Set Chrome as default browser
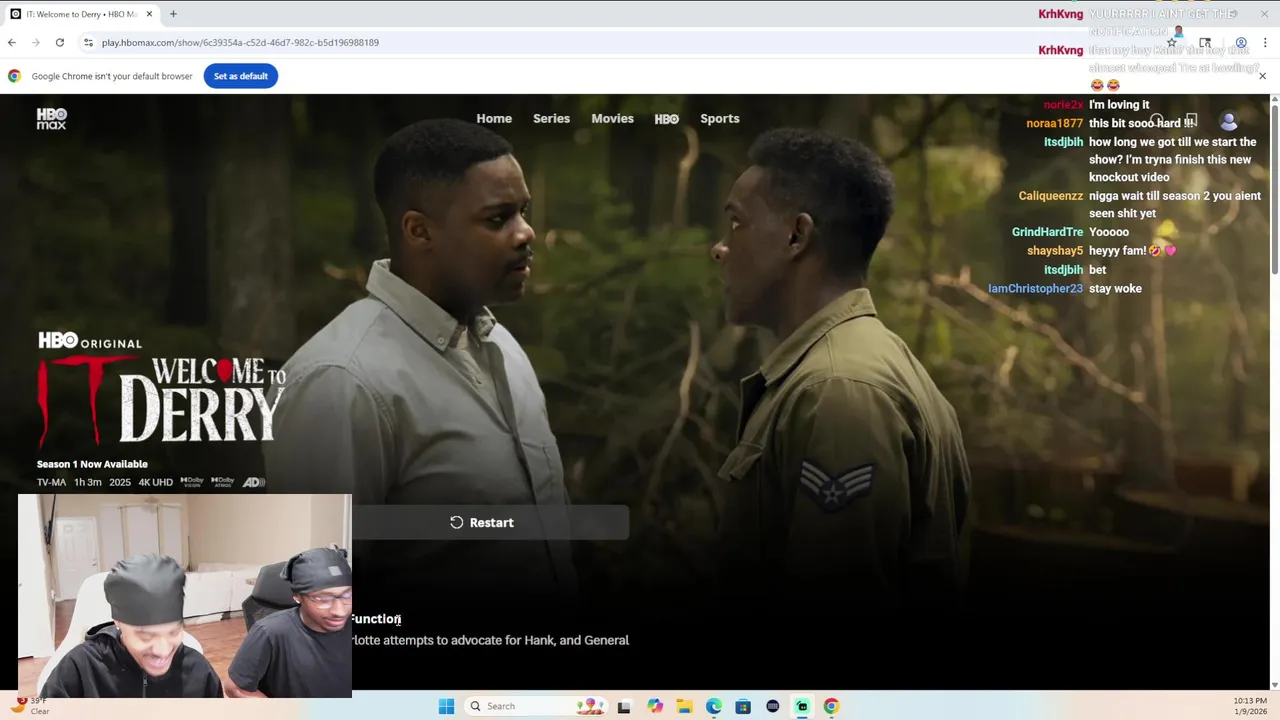1280x720 pixels. (x=241, y=76)
